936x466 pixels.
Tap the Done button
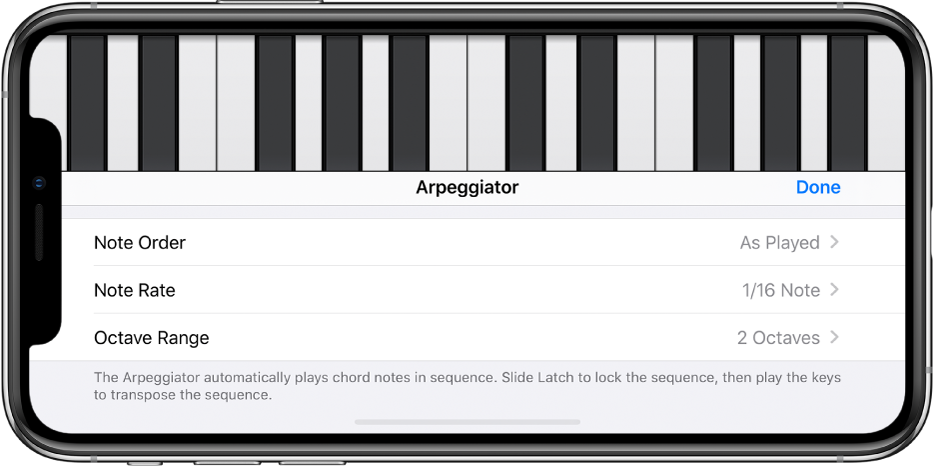pos(817,187)
